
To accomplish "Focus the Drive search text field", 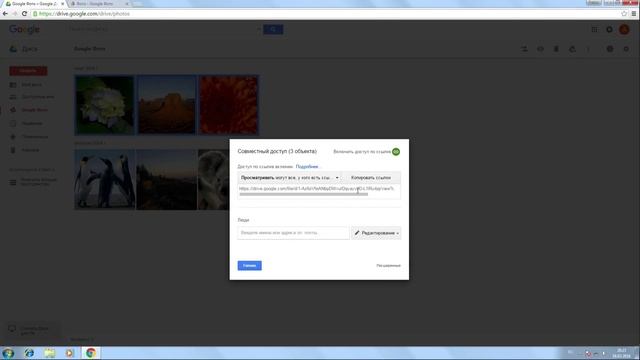I will pos(162,29).
